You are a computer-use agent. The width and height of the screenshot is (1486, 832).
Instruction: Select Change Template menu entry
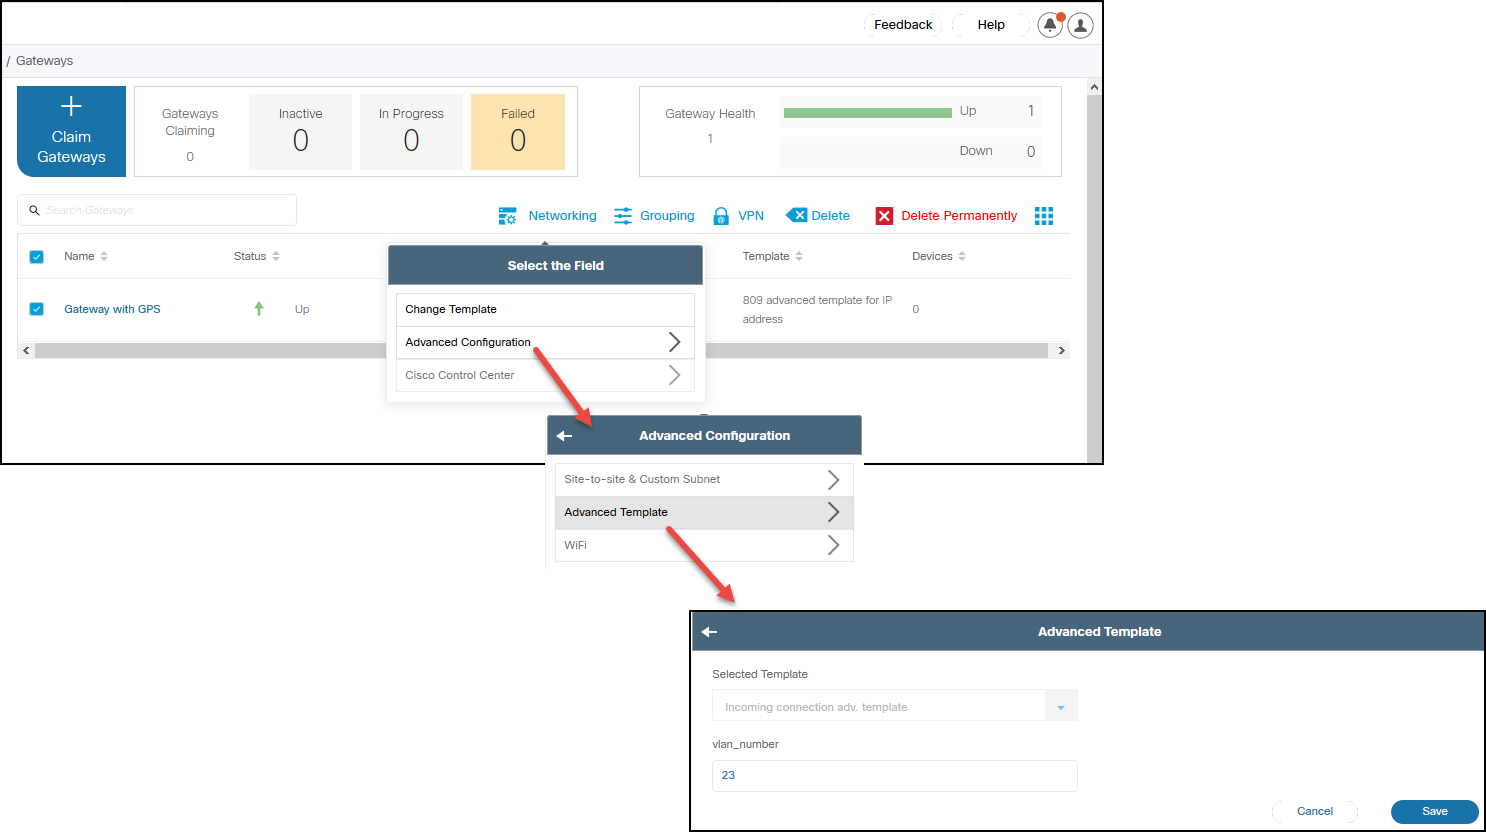(545, 310)
